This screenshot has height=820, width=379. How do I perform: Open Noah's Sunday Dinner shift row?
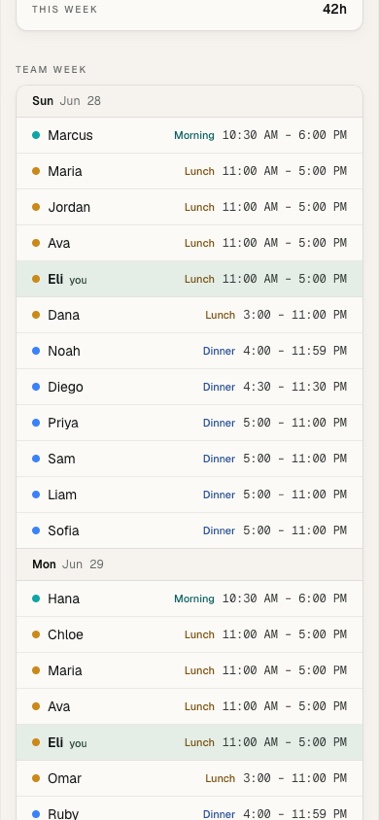tap(189, 351)
